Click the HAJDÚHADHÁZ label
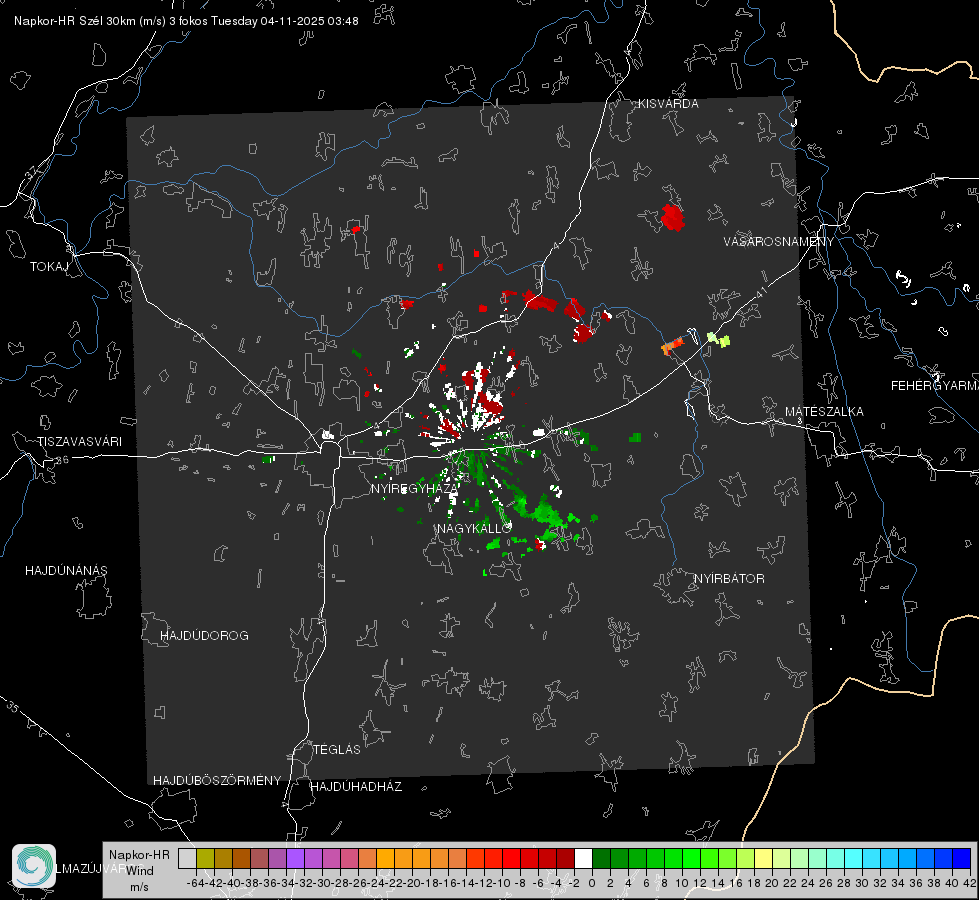 click(356, 787)
